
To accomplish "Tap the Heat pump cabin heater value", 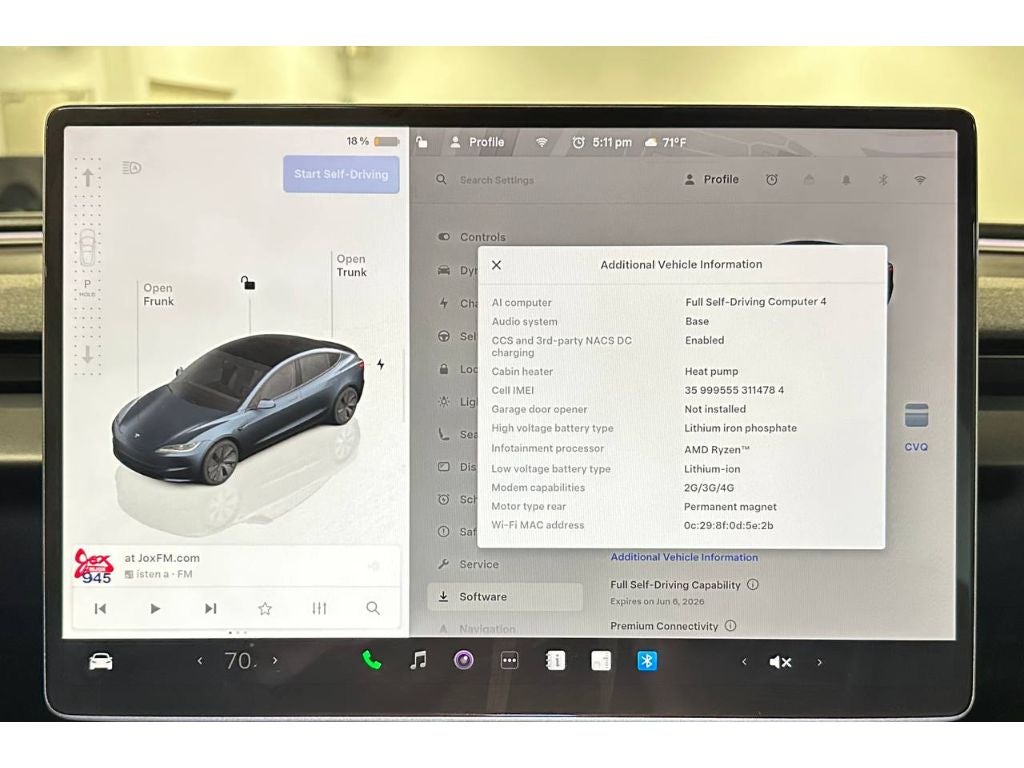I will click(x=711, y=371).
